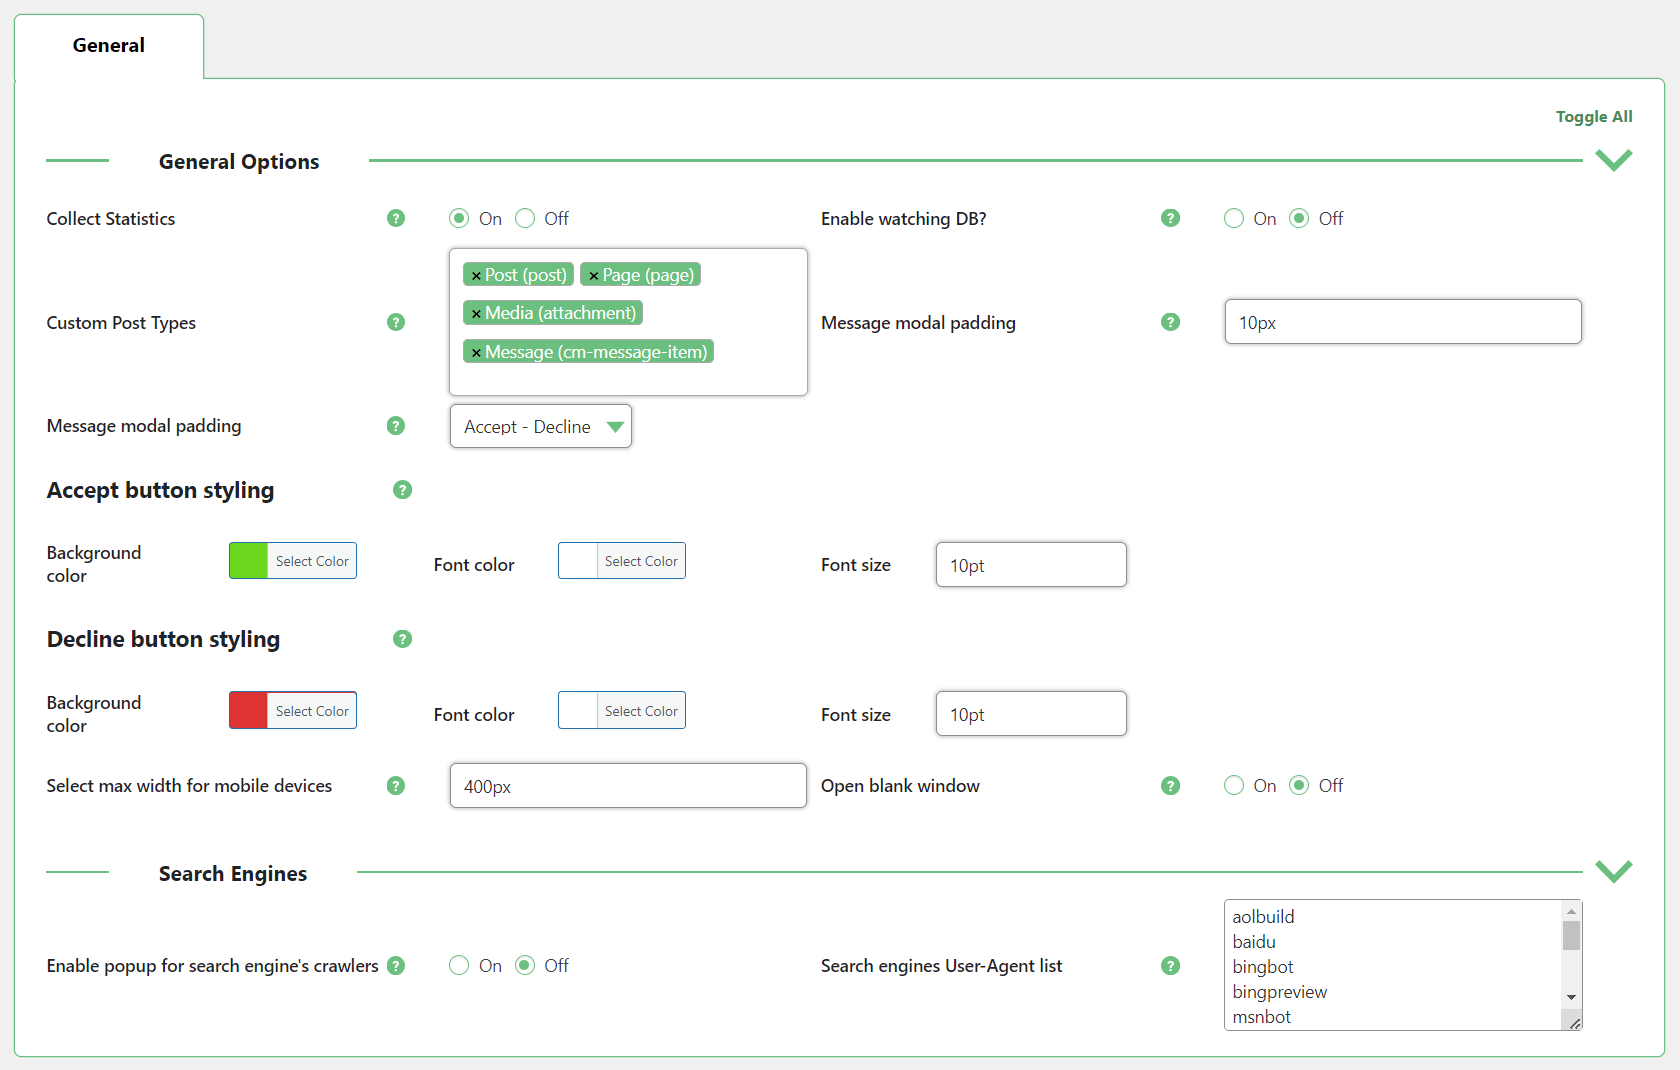Screen dimensions: 1680x1070
Task: Collapse the General Options section
Action: (x=1613, y=160)
